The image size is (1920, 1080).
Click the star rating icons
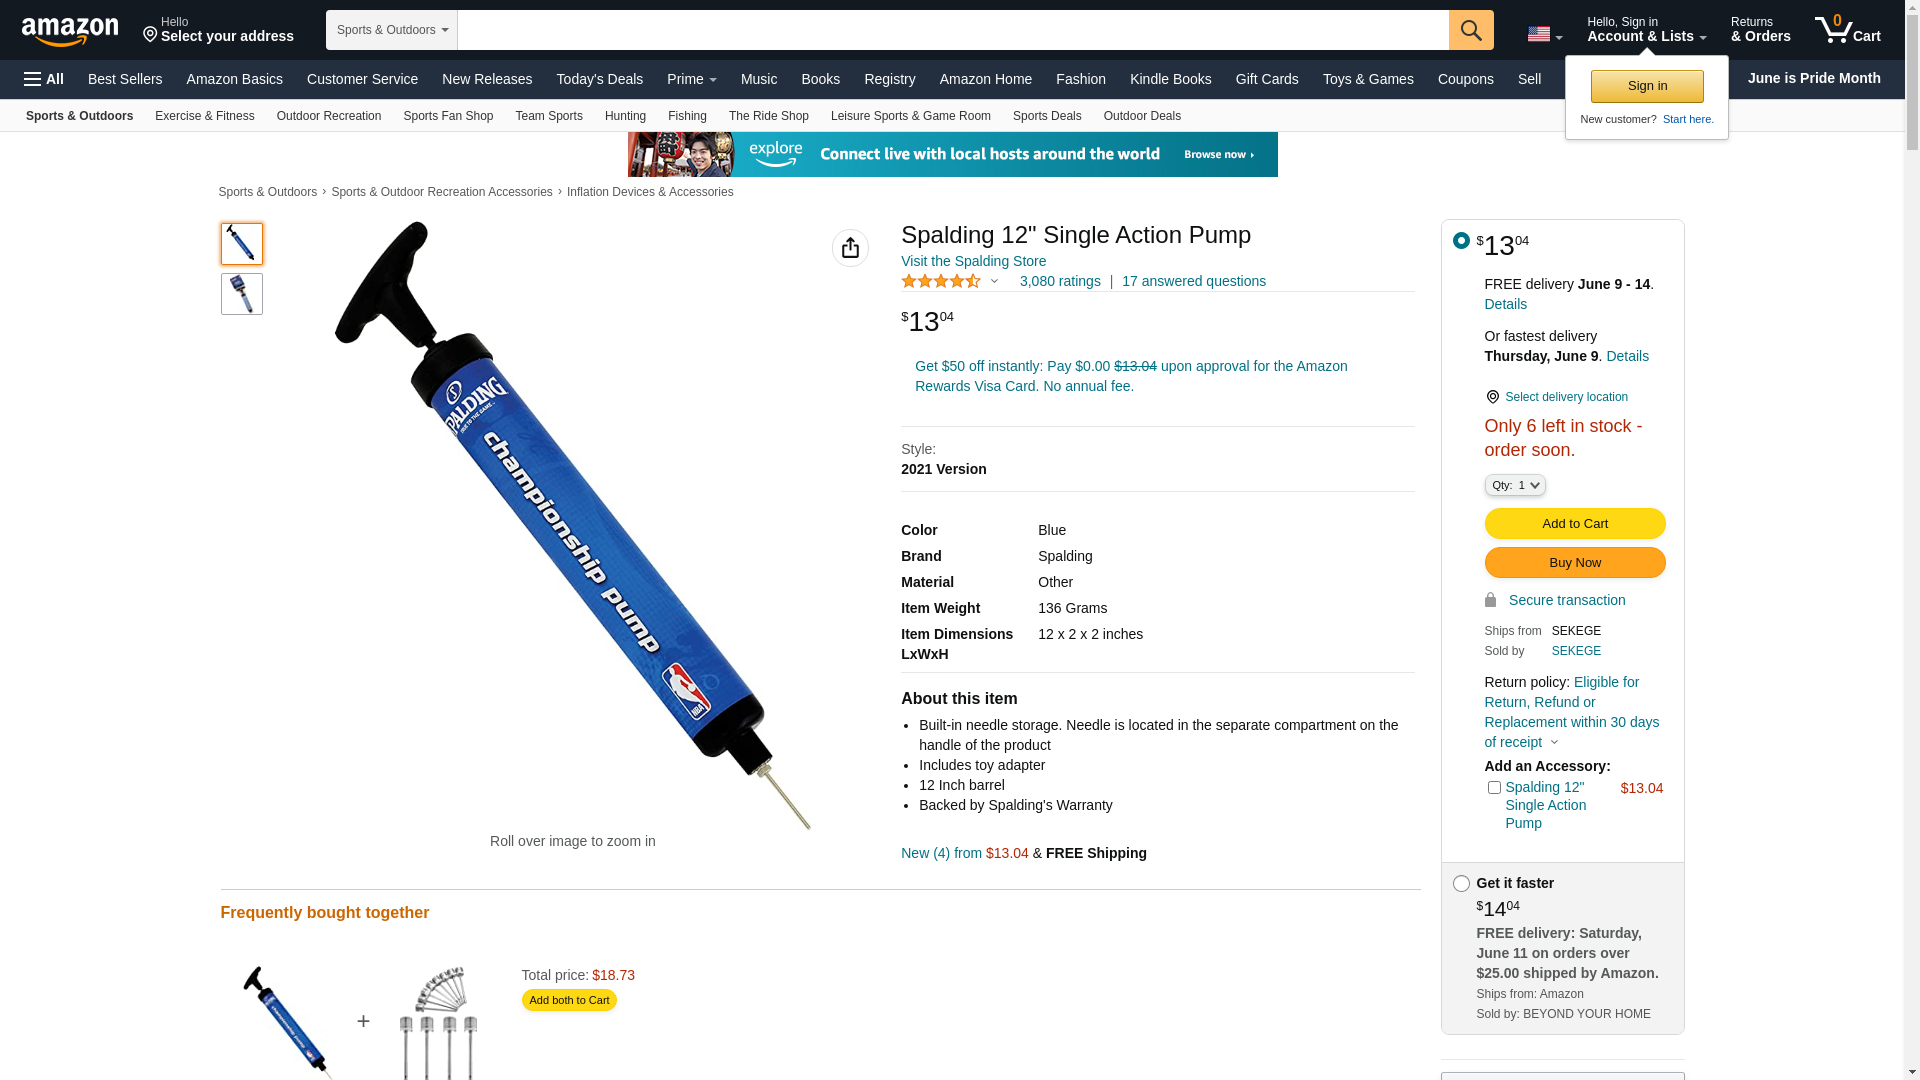[x=941, y=282]
